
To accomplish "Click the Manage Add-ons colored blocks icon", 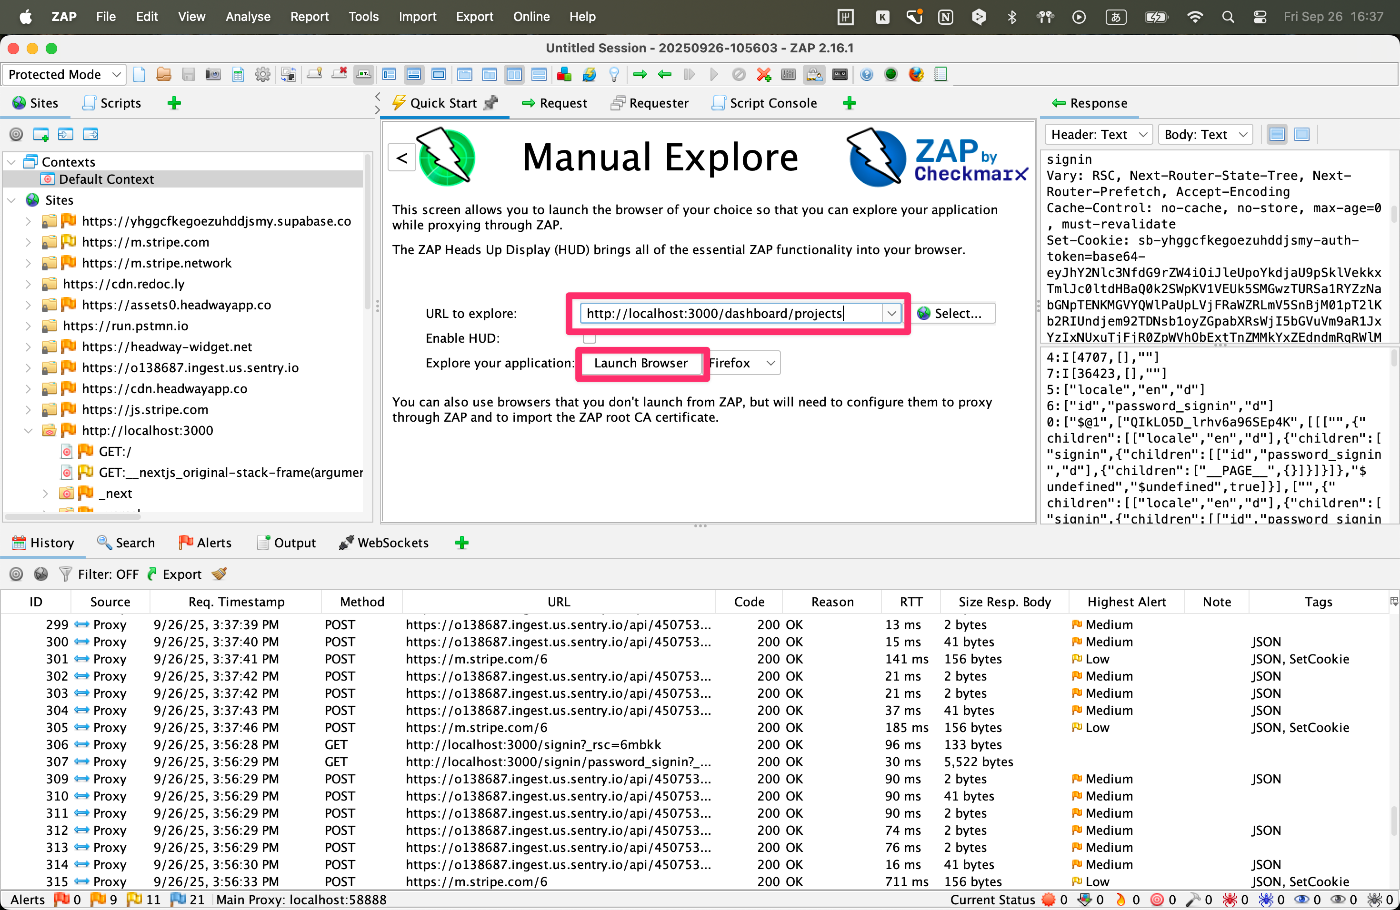I will [x=564, y=74].
